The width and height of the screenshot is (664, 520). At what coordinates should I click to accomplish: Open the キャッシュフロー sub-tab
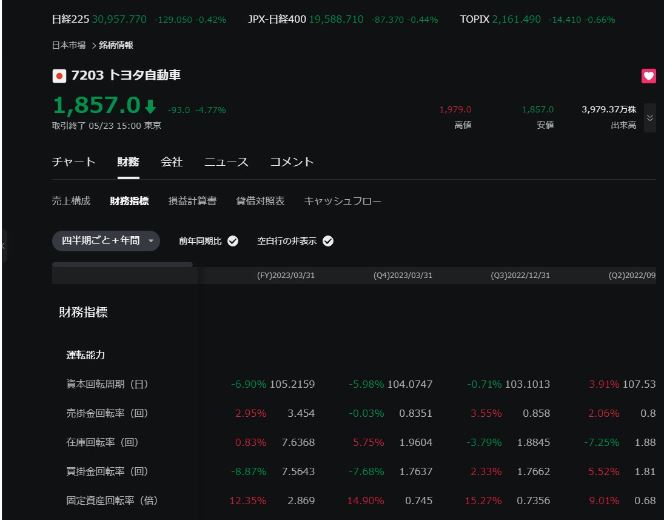click(343, 201)
